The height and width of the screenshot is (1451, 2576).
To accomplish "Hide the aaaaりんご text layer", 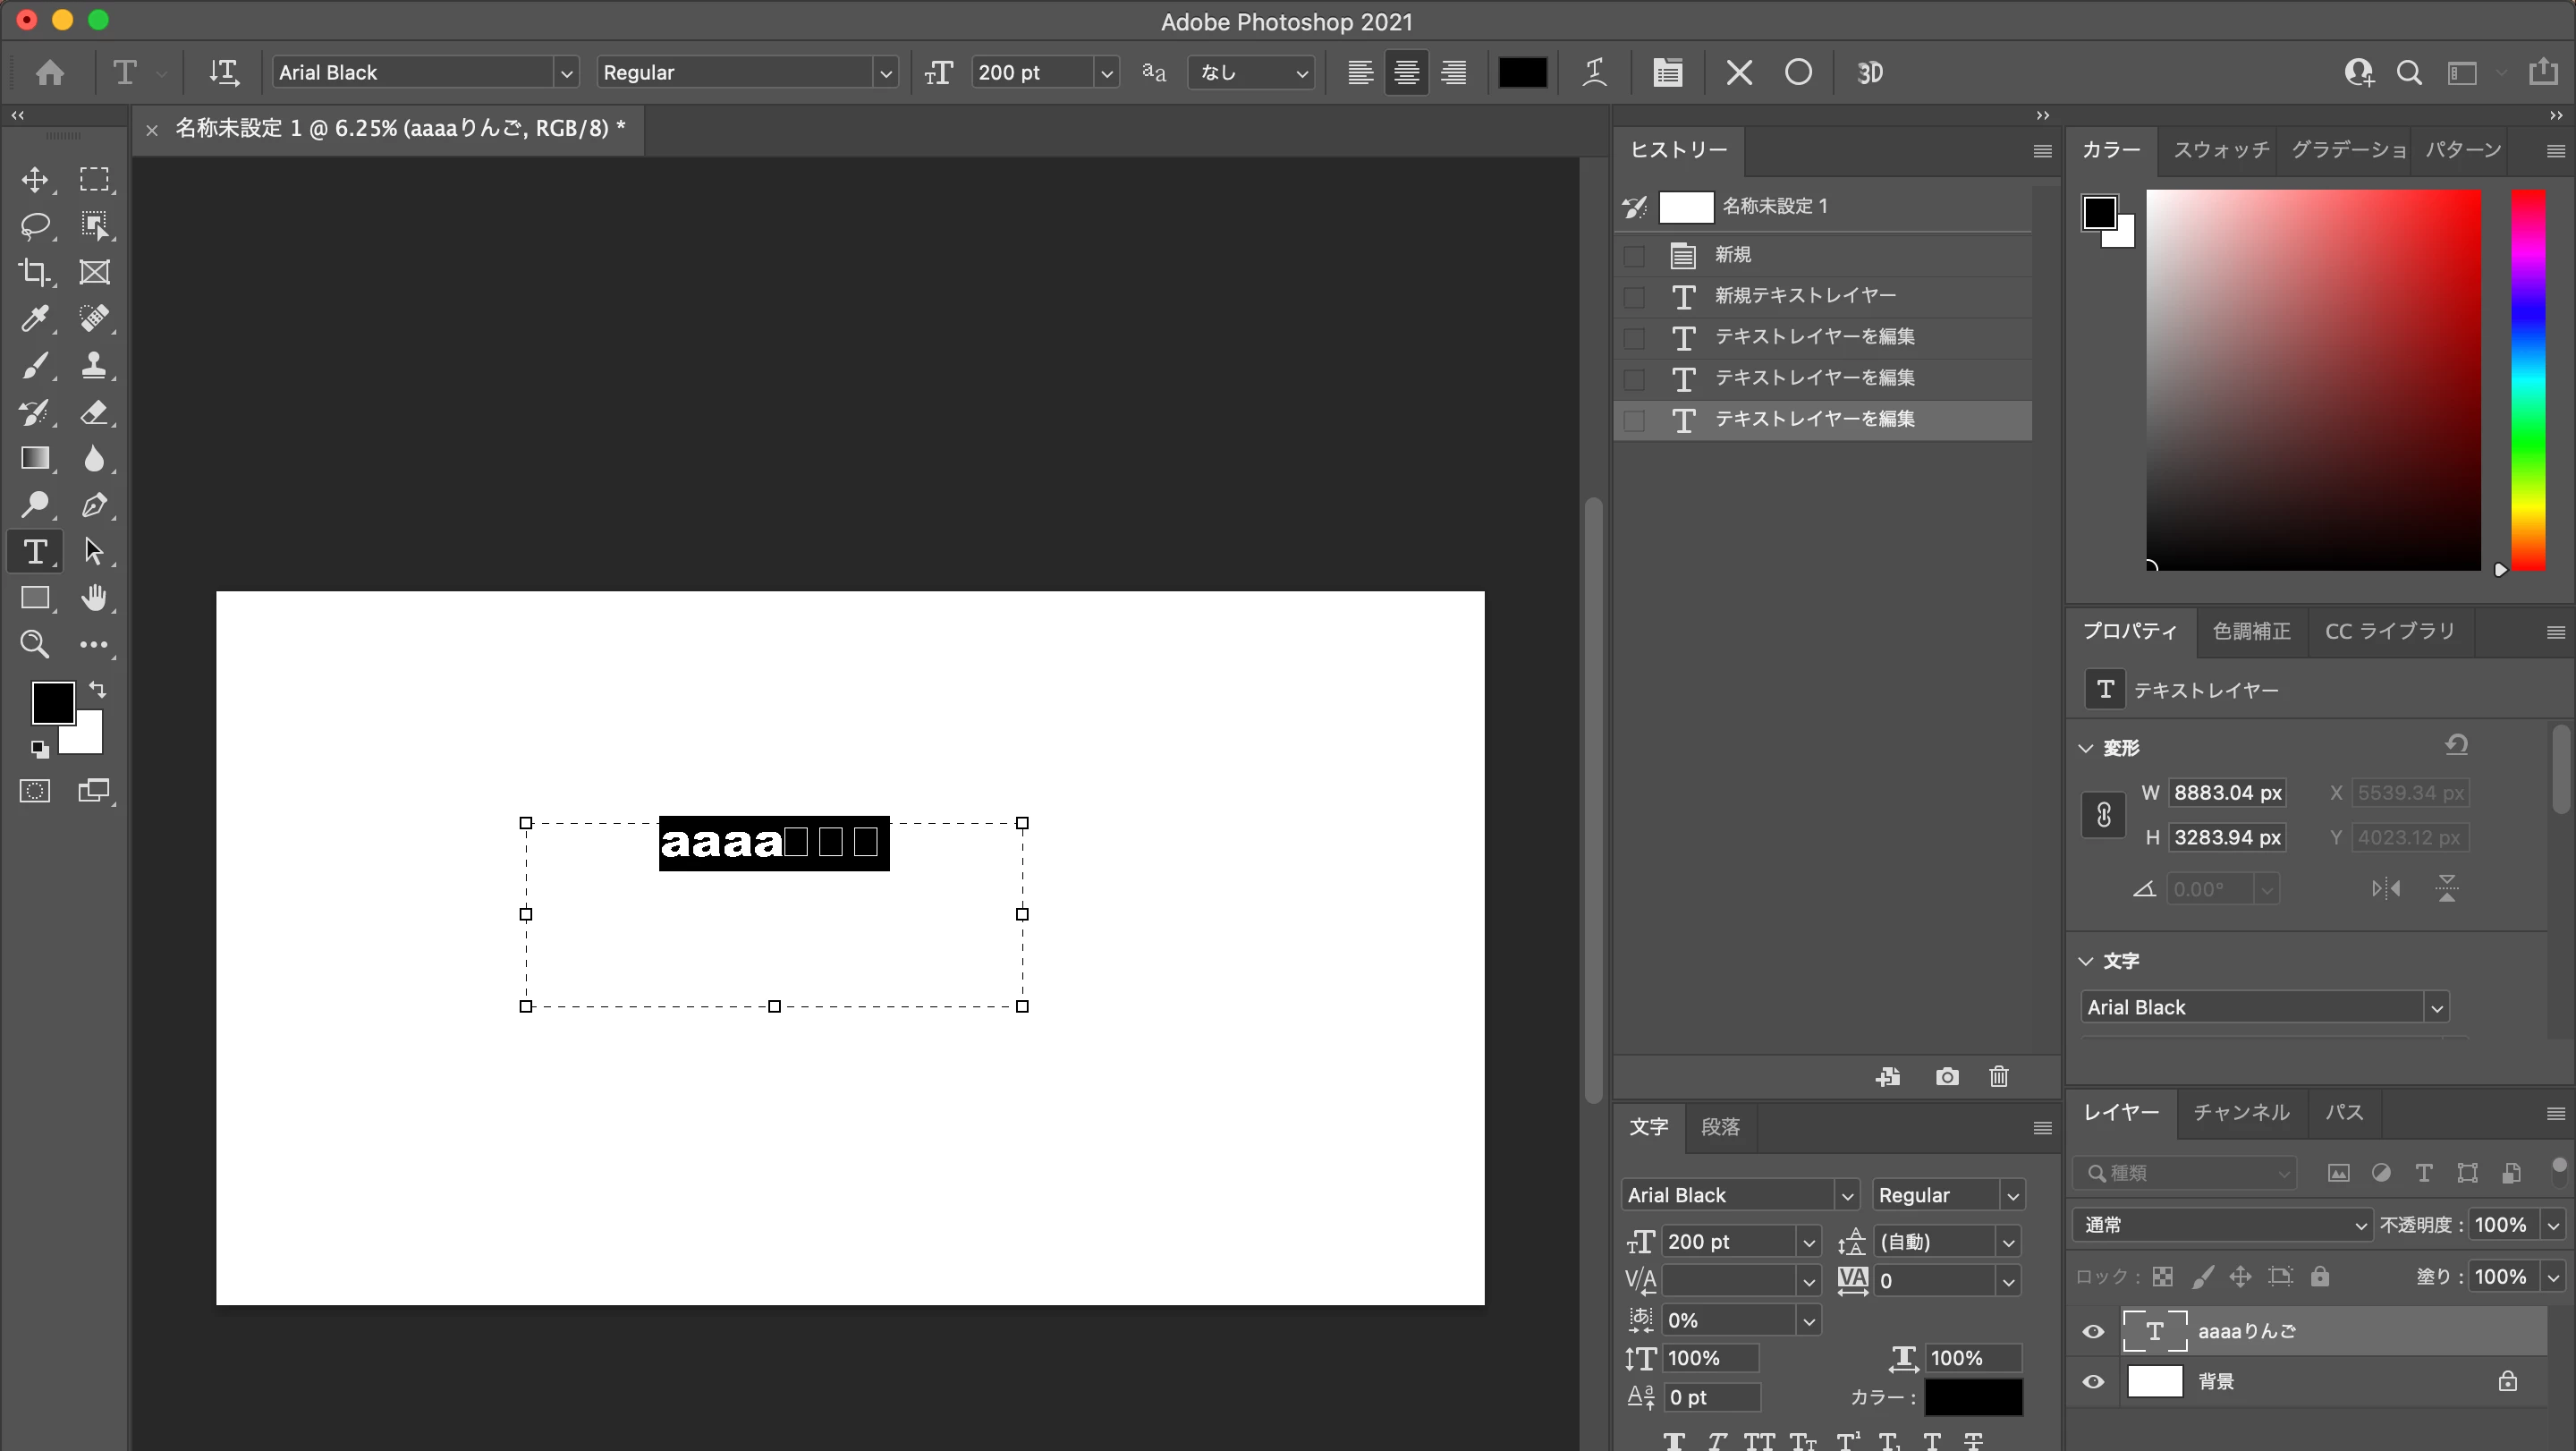I will (x=2093, y=1331).
